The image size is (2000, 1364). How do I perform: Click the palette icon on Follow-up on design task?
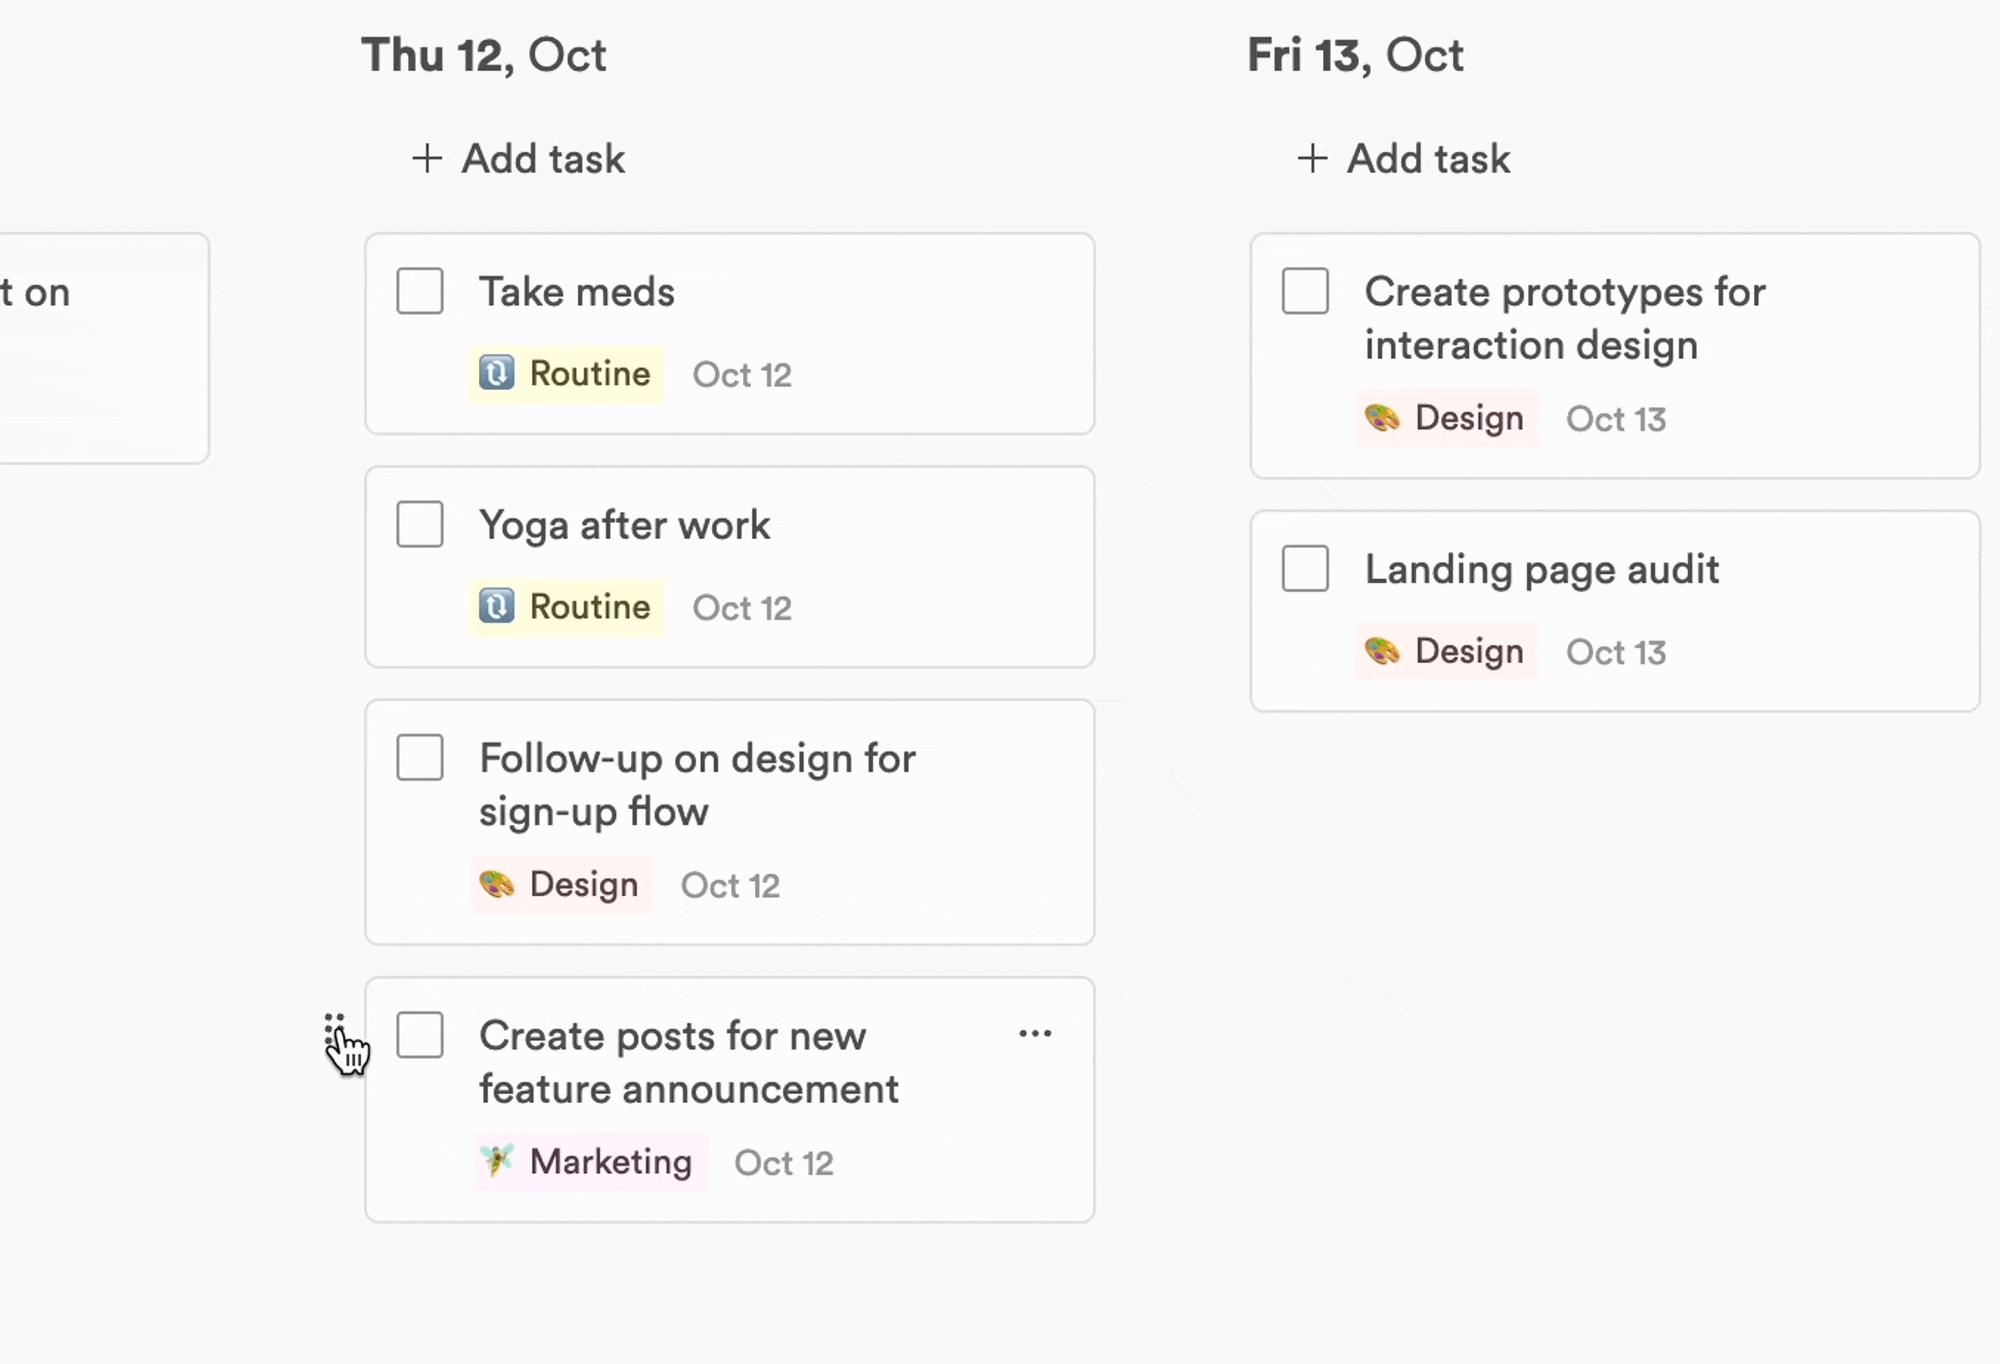pyautogui.click(x=497, y=884)
